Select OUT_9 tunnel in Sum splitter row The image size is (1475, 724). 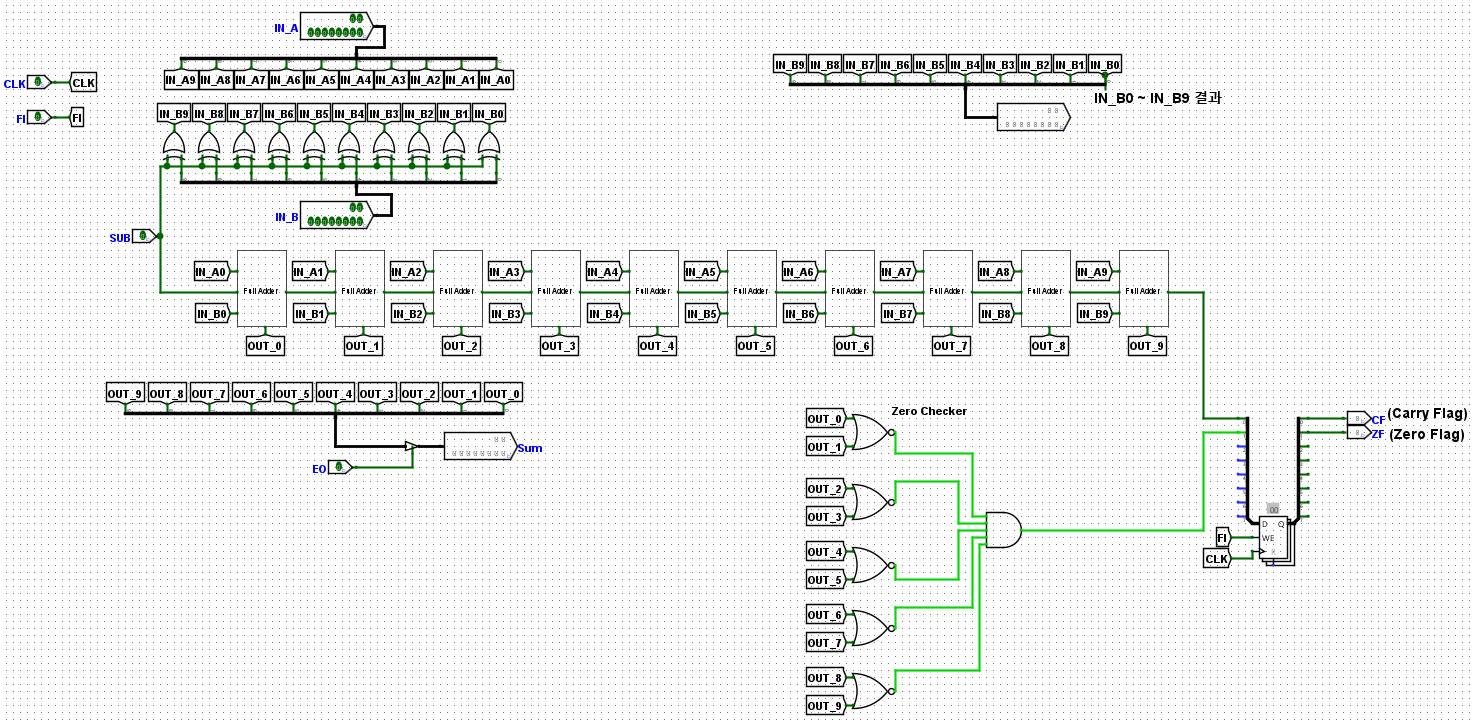tap(125, 394)
